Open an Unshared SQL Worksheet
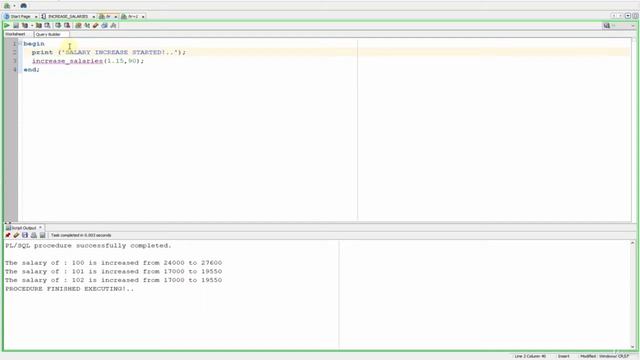Image resolution: width=640 pixels, height=360 pixels. point(78,25)
